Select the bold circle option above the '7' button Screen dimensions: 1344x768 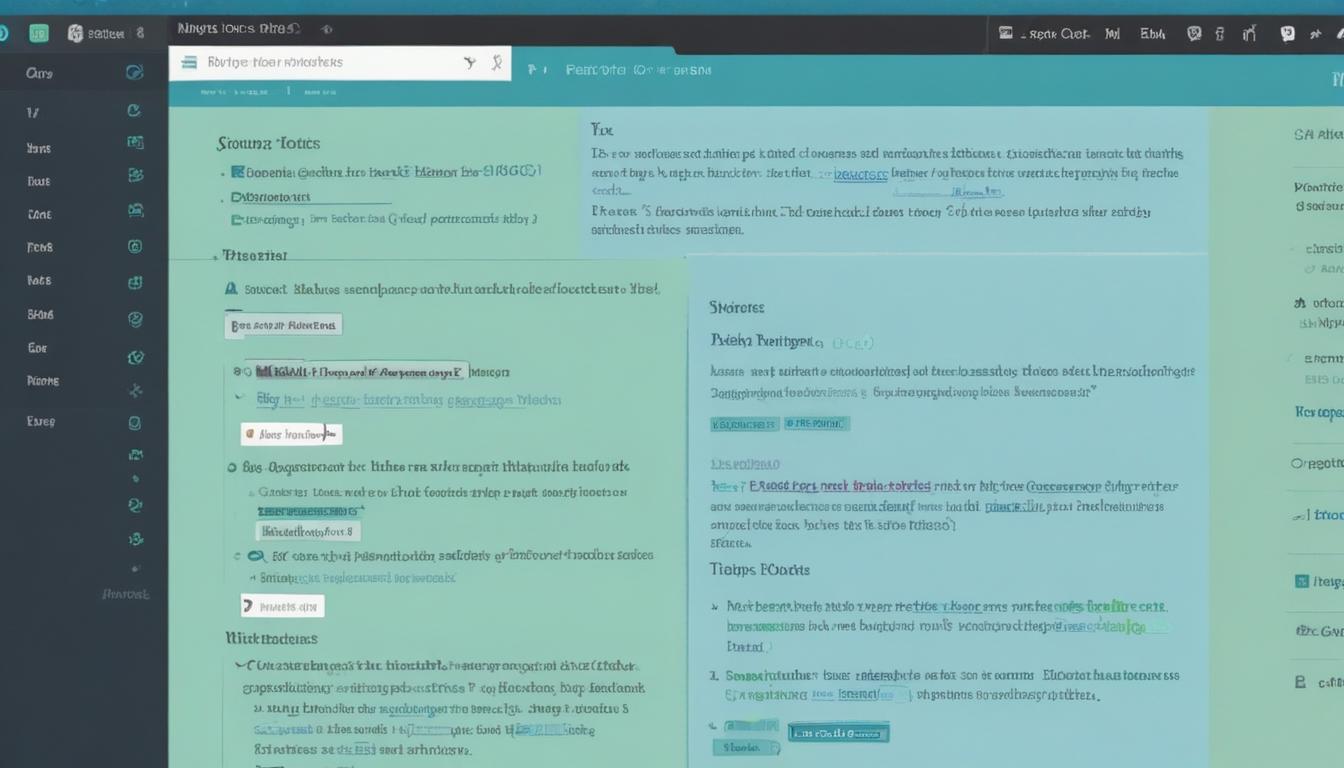point(256,556)
